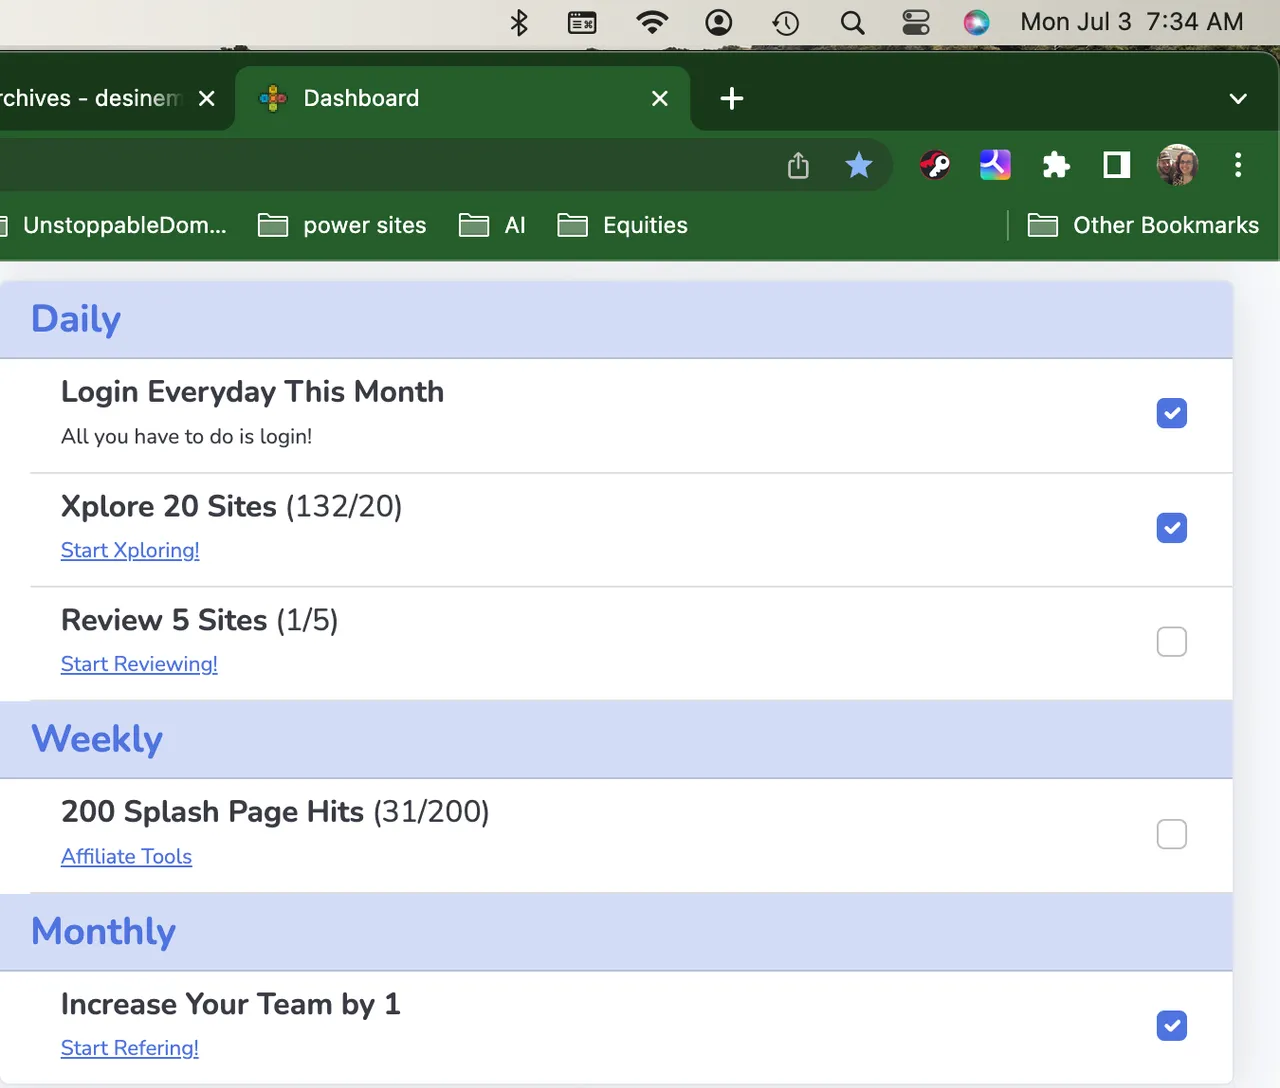Open macOS Control Center

(x=915, y=22)
